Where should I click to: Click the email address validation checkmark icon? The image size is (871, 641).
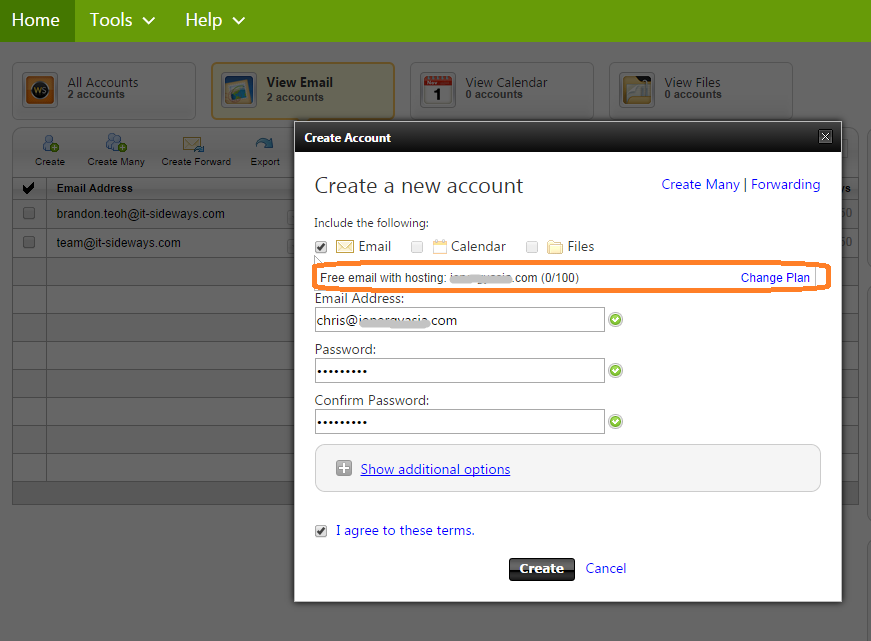click(615, 319)
